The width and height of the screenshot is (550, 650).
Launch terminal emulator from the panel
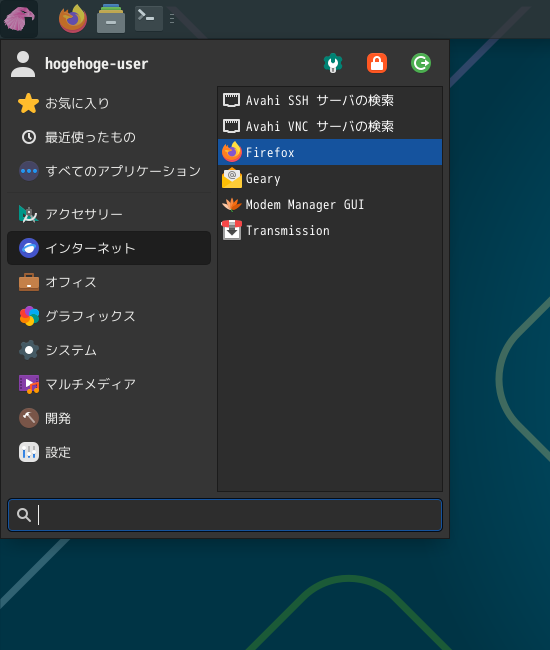(149, 19)
